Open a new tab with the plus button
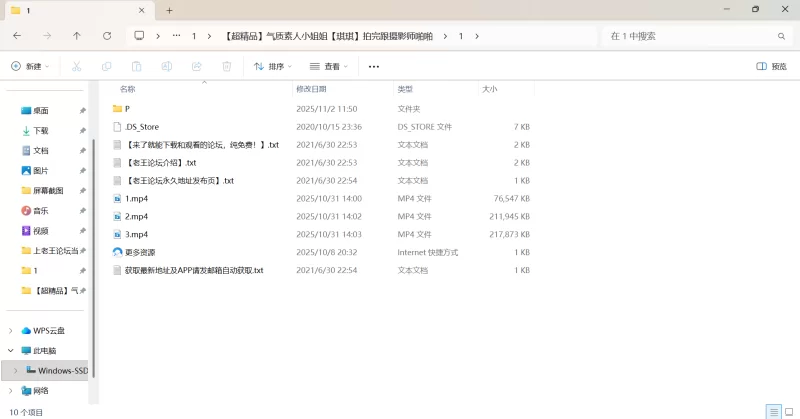 (x=169, y=10)
